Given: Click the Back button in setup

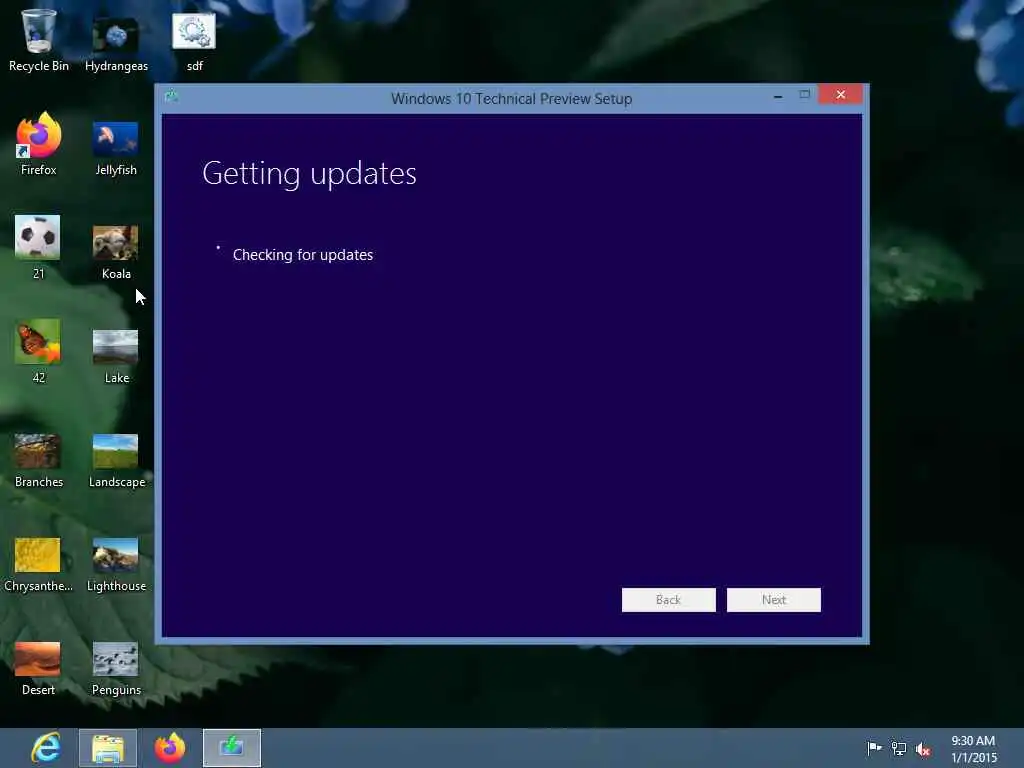Looking at the screenshot, I should point(669,600).
